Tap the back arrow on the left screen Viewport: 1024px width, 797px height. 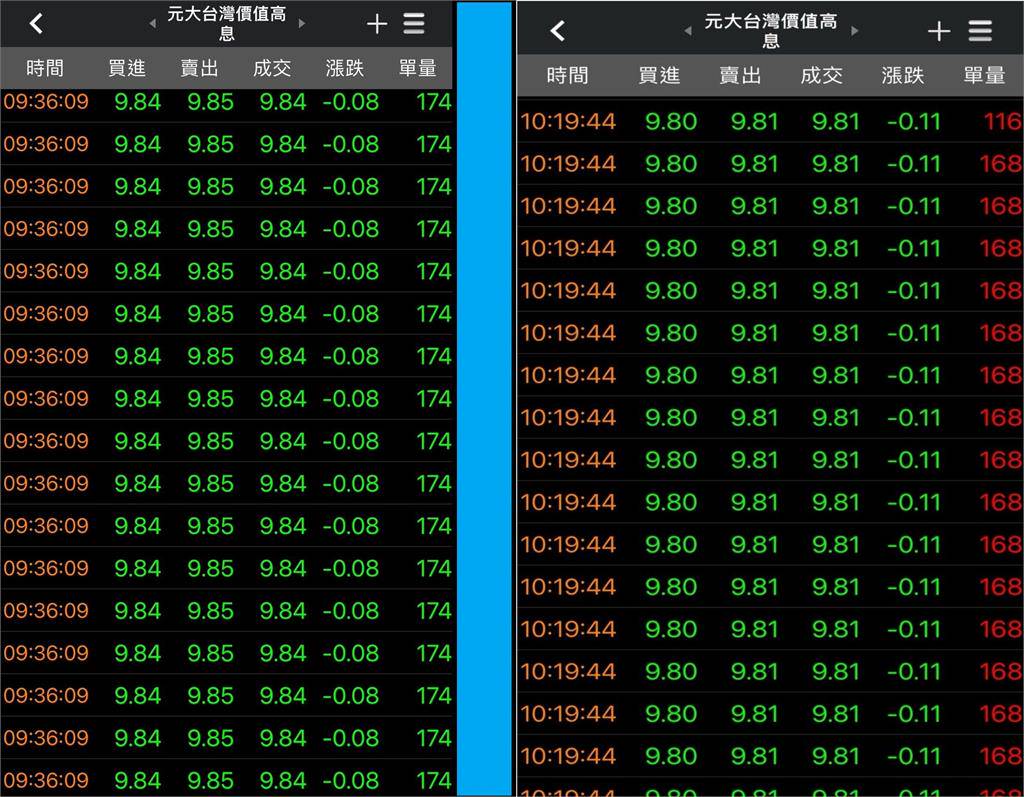36,22
